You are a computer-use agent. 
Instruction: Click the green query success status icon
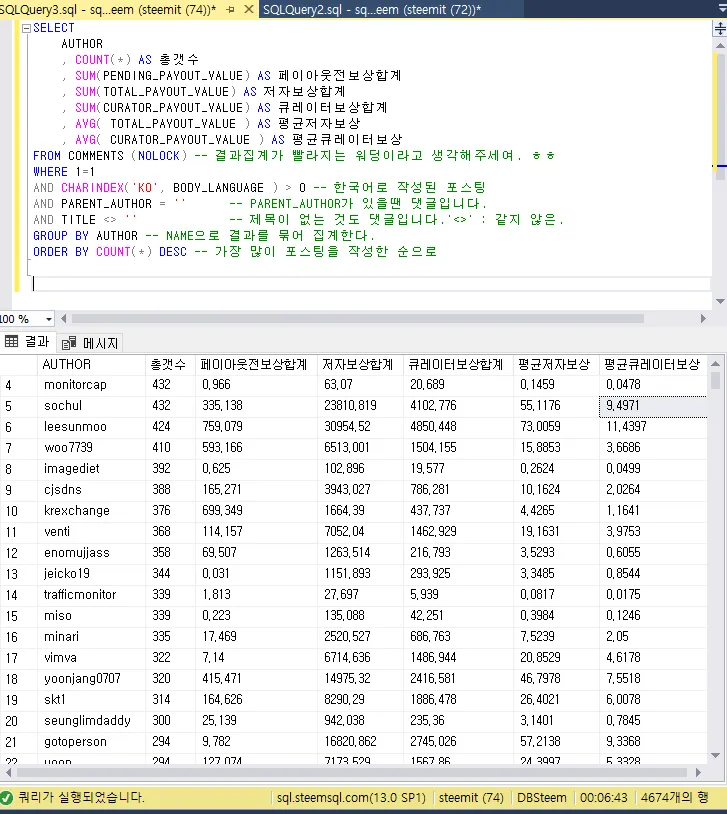pos(7,798)
